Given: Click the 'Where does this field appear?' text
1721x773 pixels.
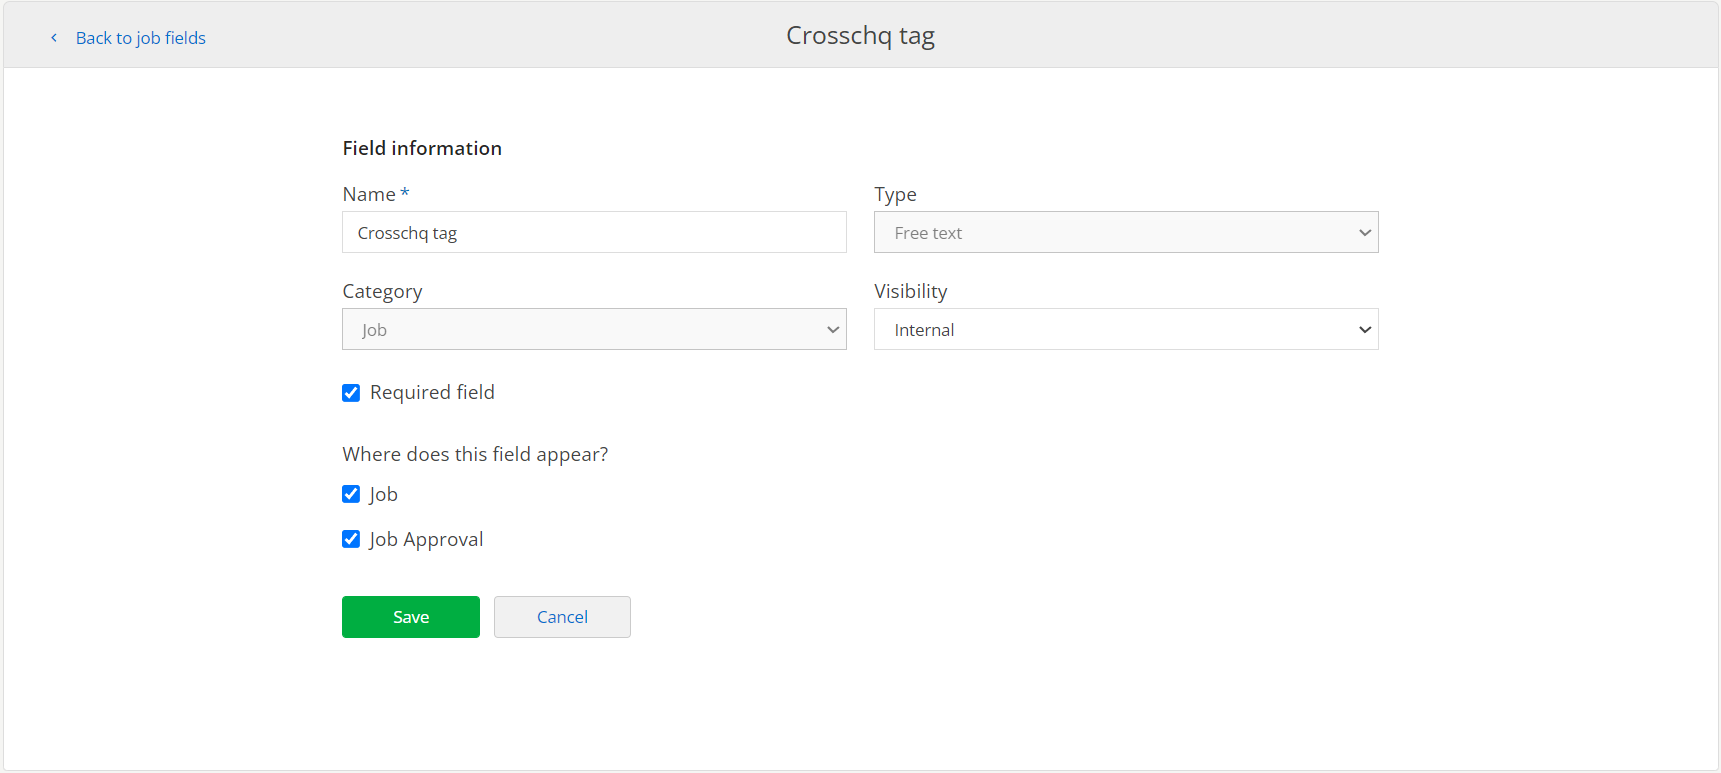Looking at the screenshot, I should [x=475, y=454].
